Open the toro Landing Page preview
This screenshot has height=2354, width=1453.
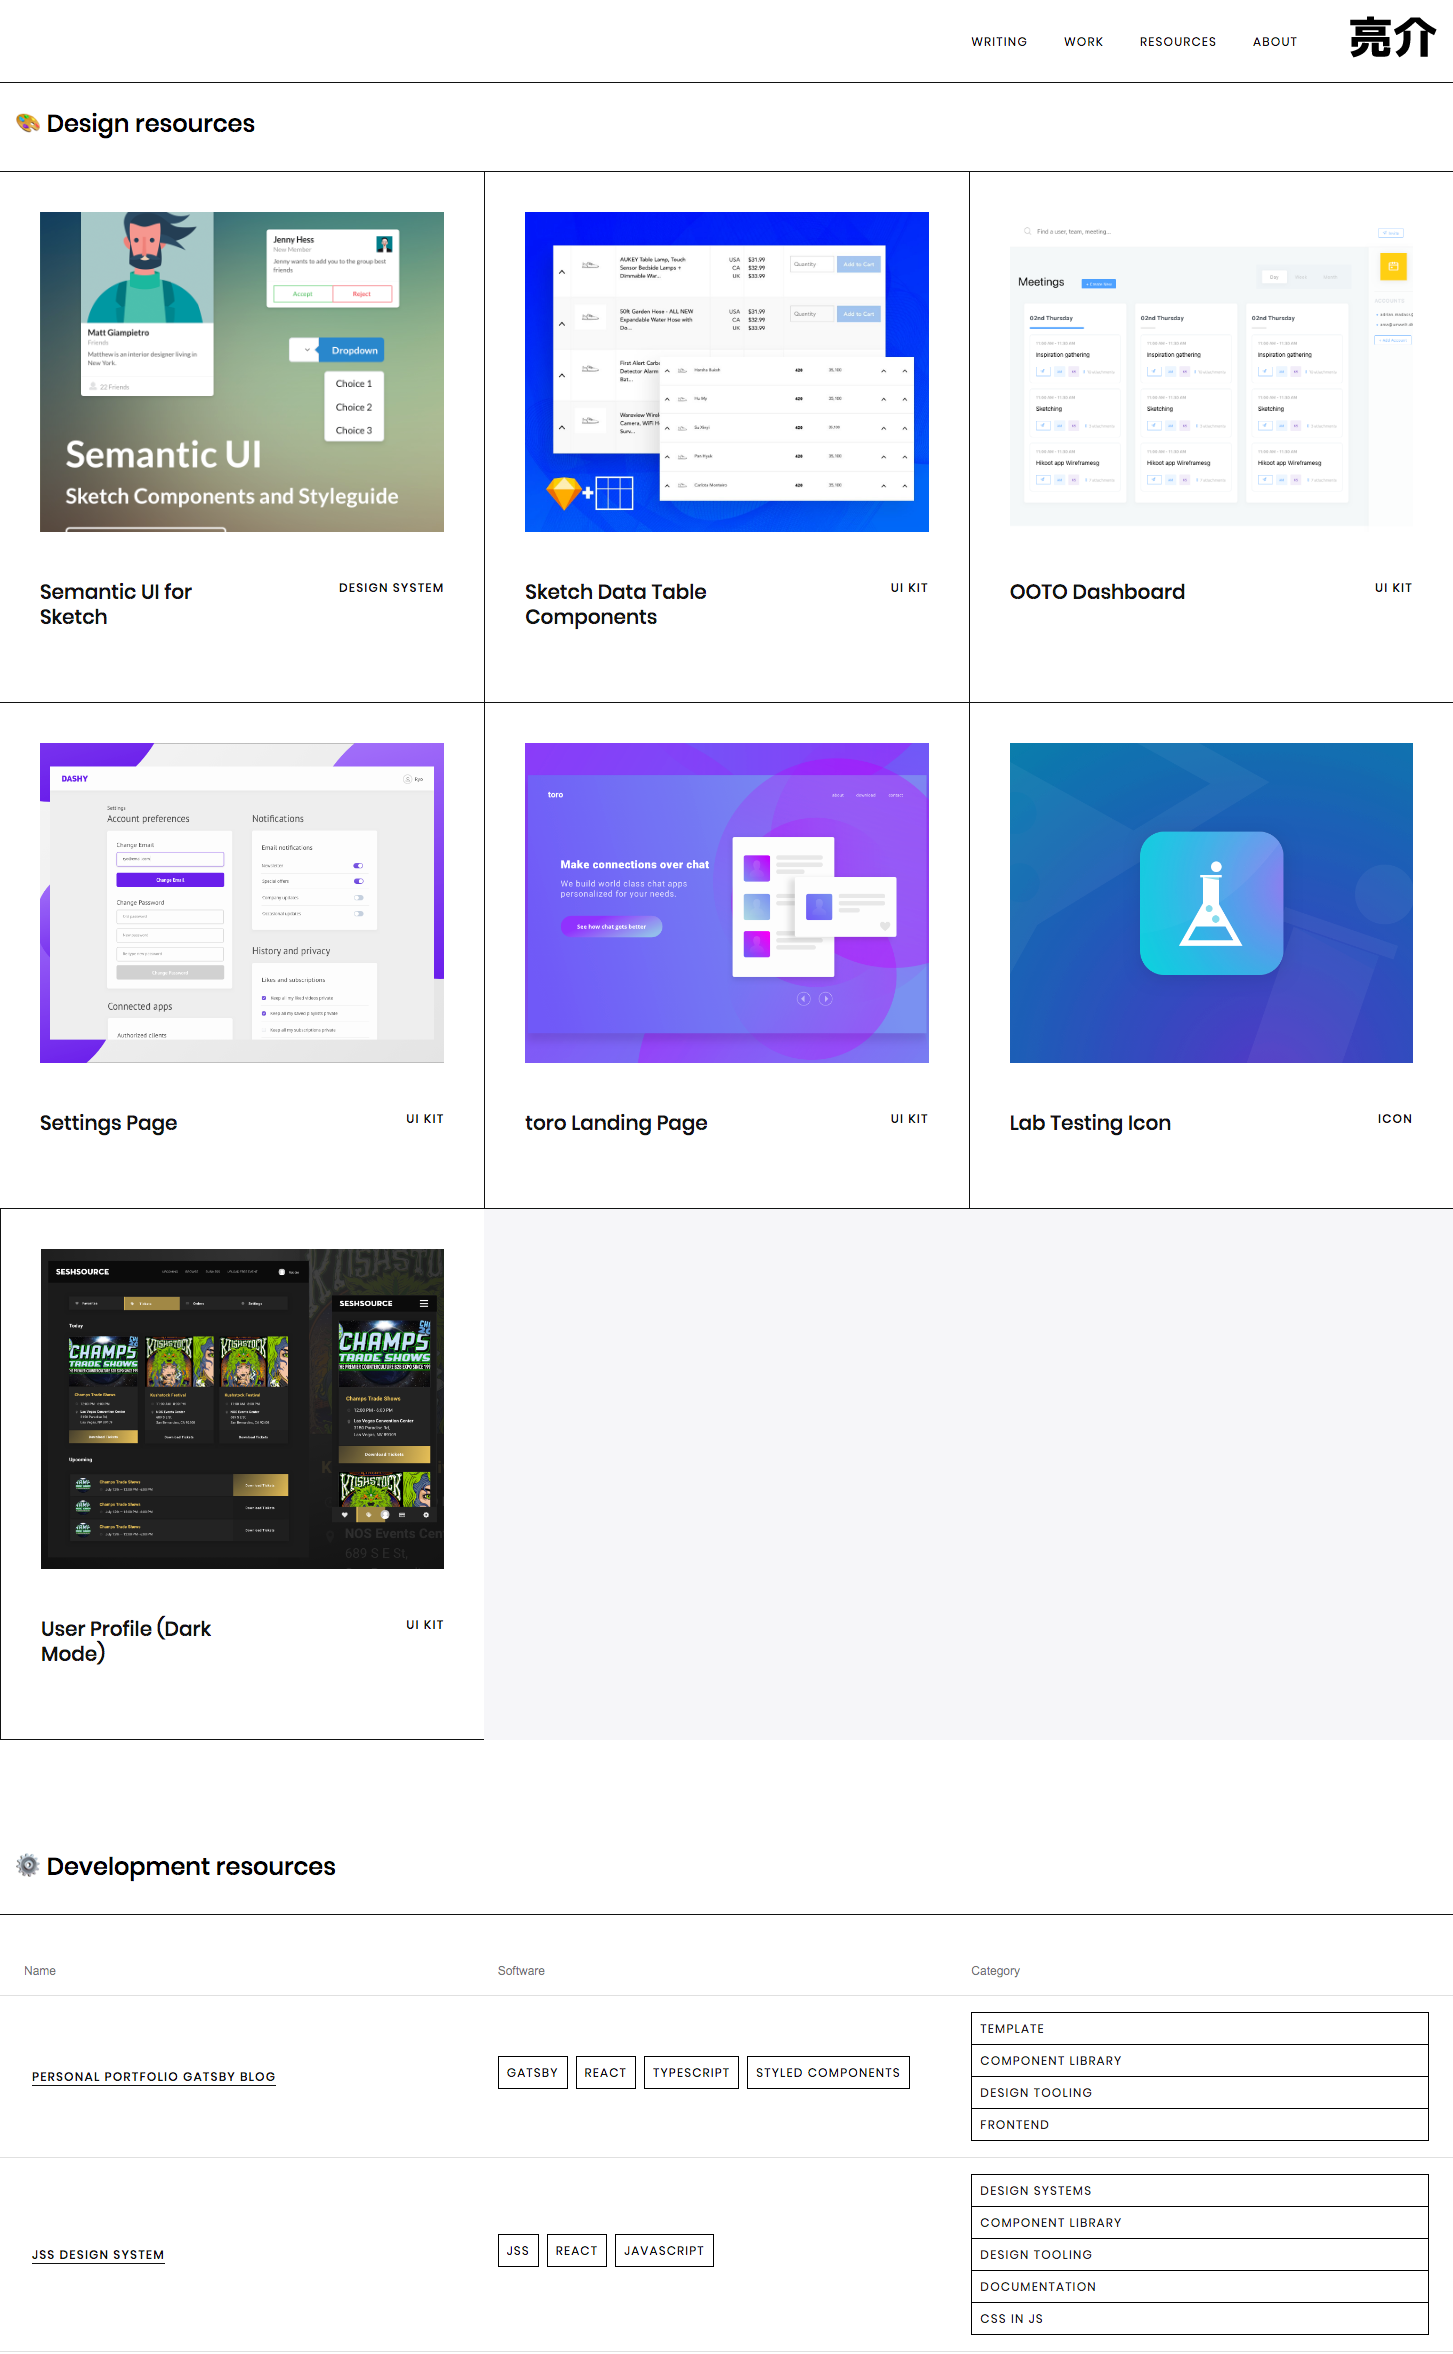(726, 902)
